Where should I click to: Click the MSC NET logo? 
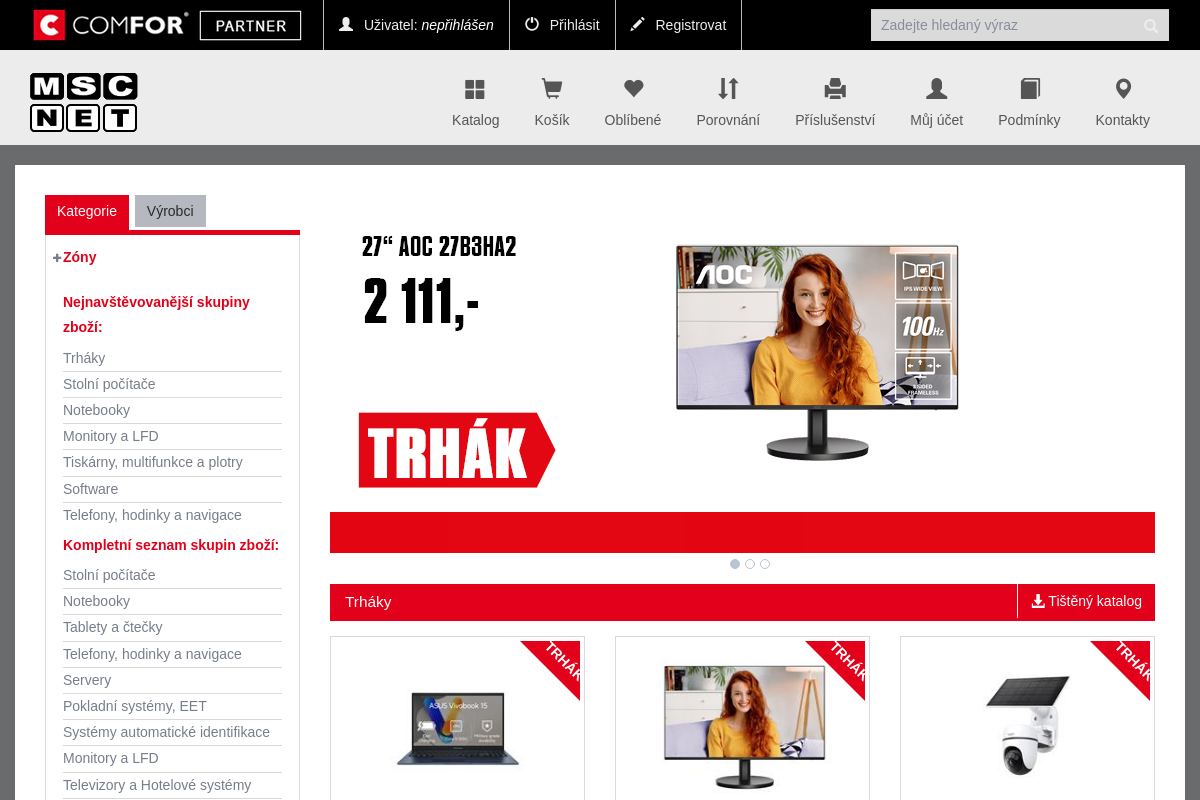click(x=83, y=102)
